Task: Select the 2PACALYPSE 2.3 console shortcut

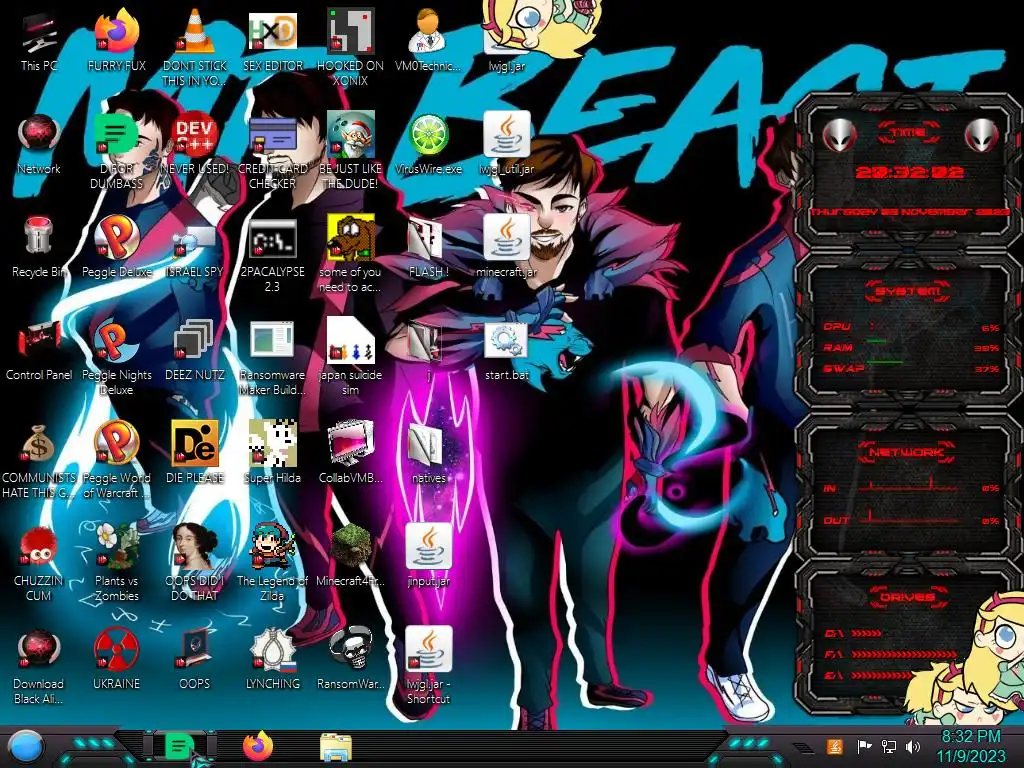Action: [273, 255]
